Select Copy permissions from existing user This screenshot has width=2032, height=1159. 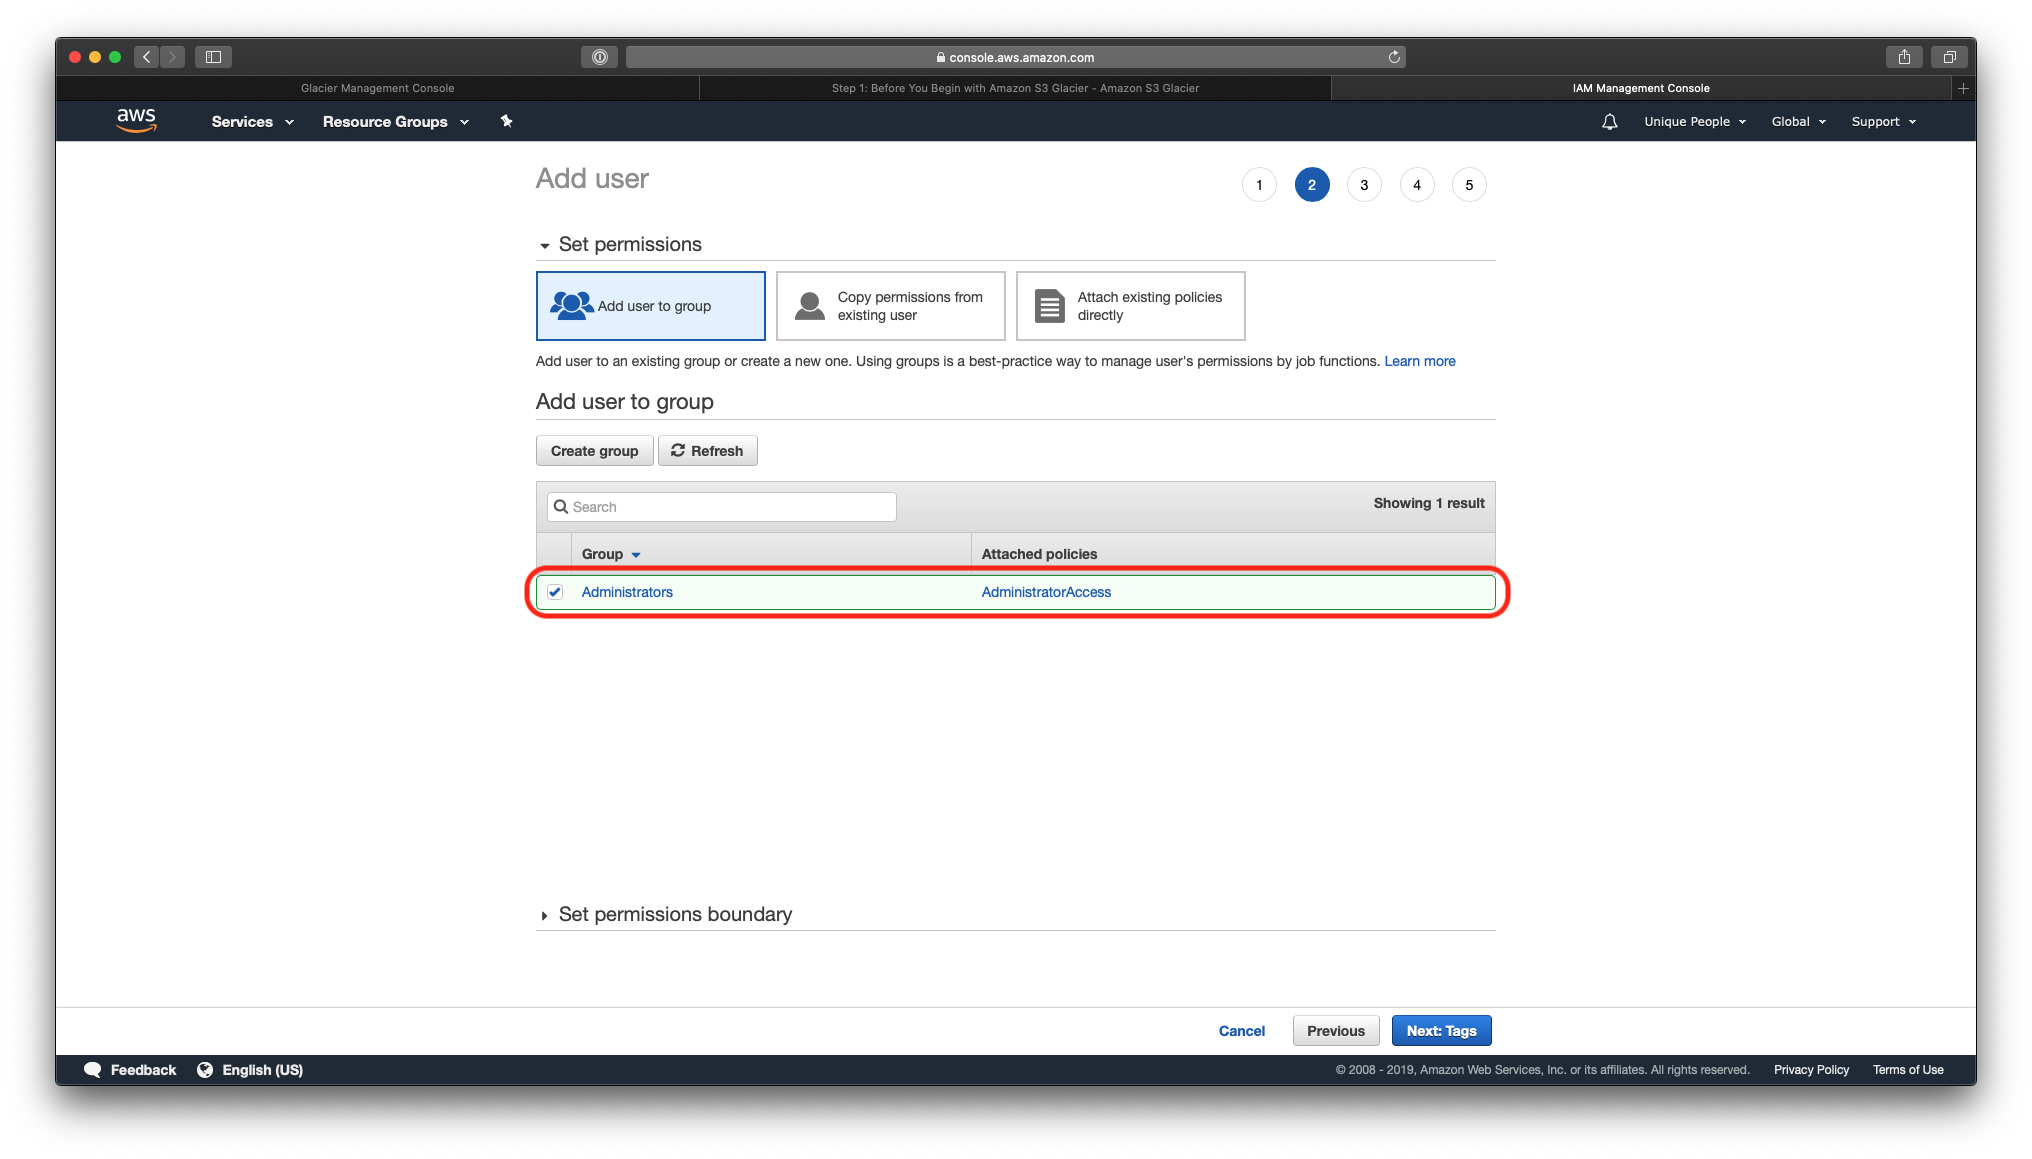[891, 306]
